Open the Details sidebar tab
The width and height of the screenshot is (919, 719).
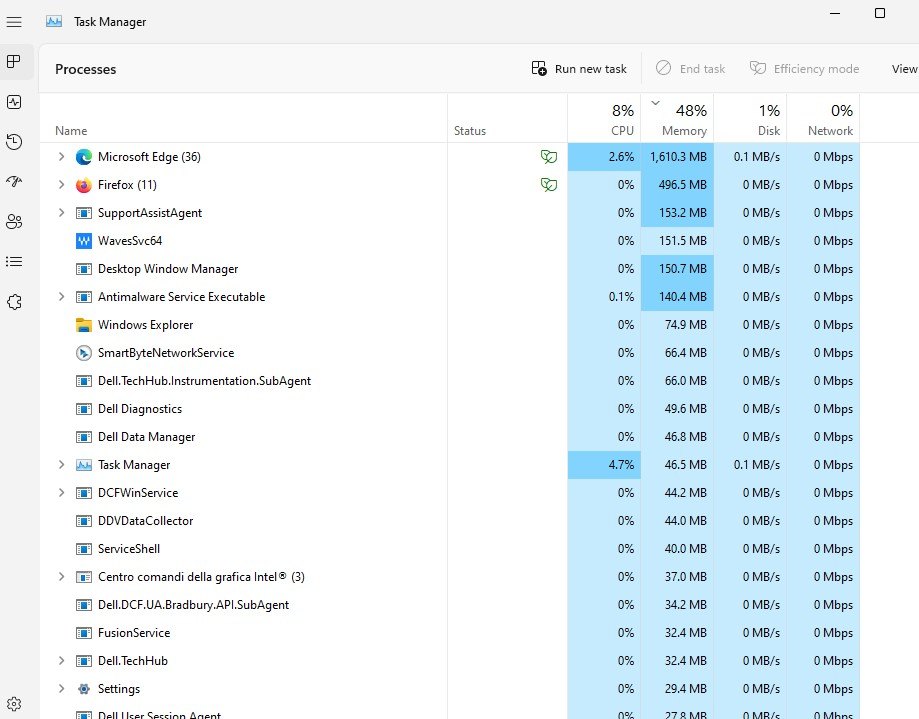pyautogui.click(x=14, y=261)
